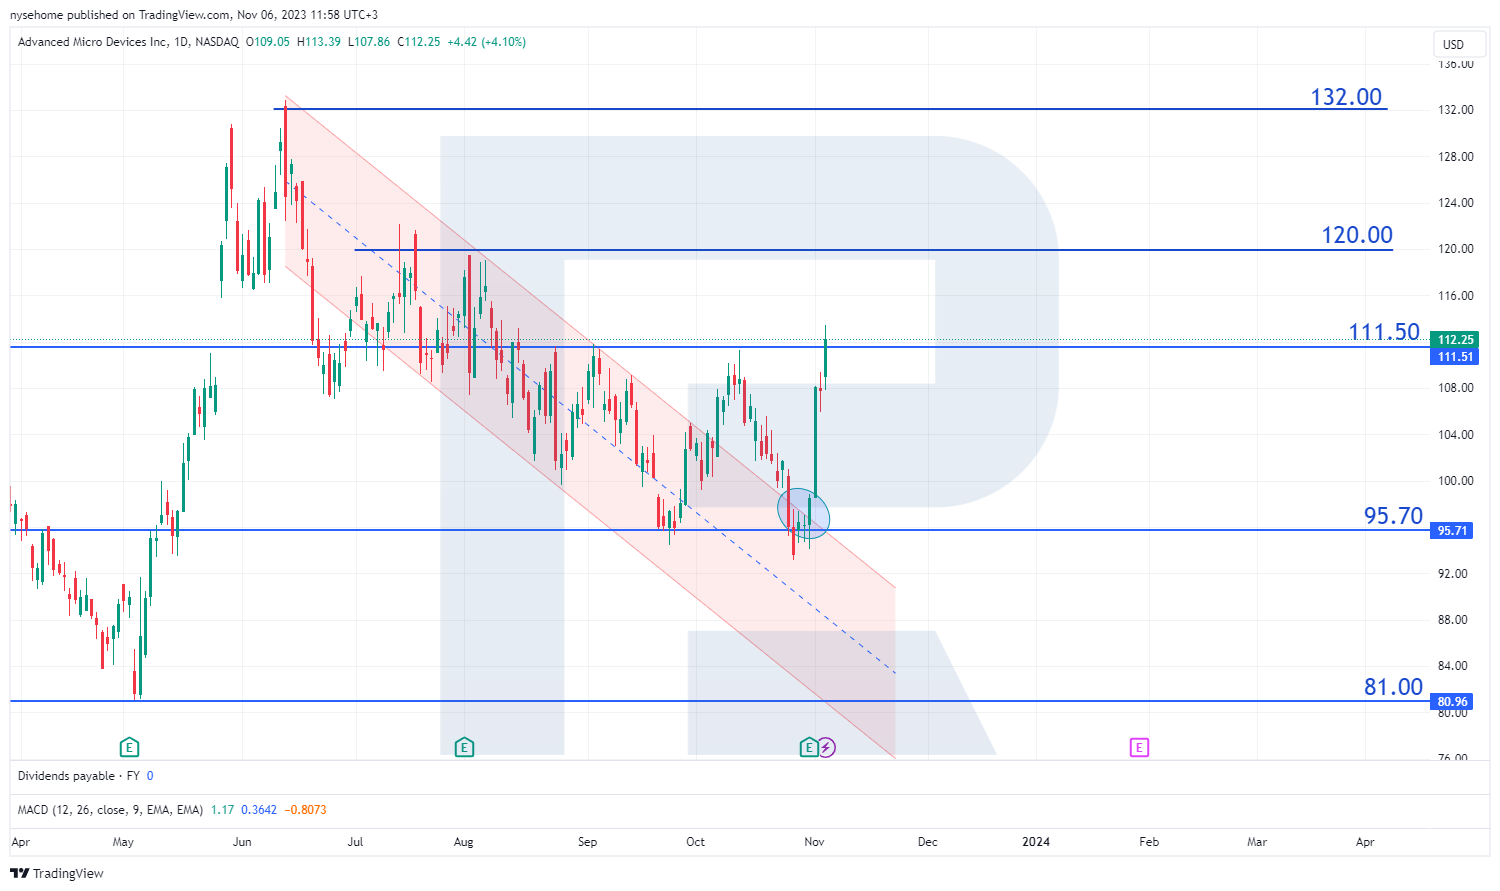Click the 128.00 price scale label
The width and height of the screenshot is (1500, 891).
click(1455, 157)
